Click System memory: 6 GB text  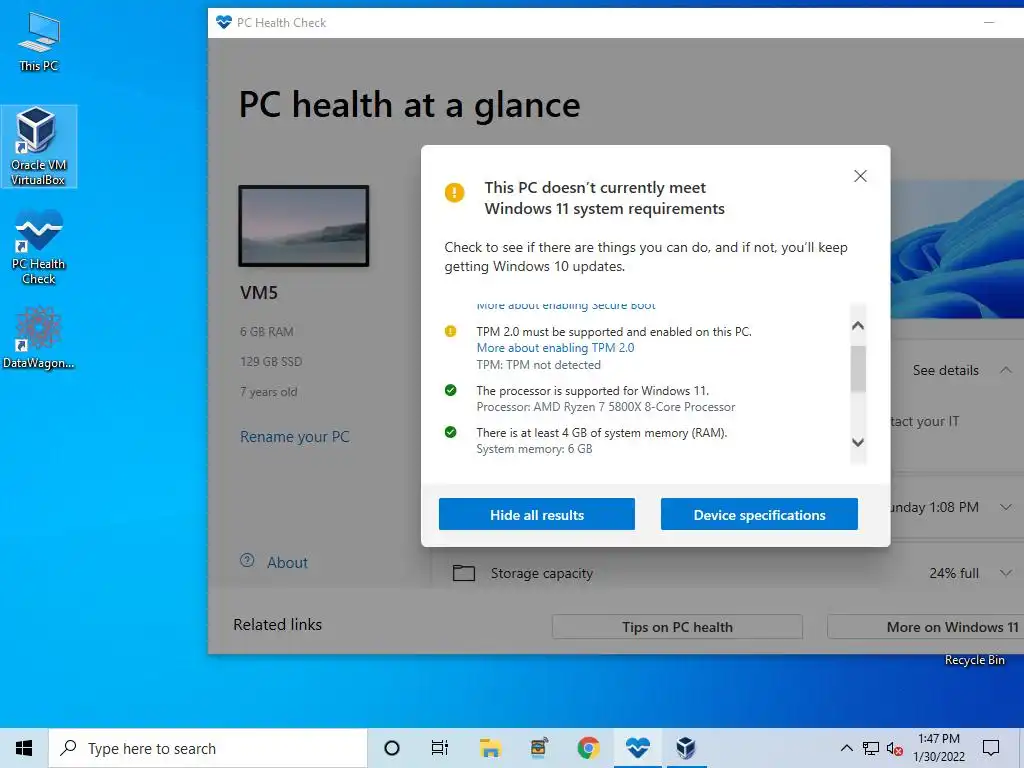click(x=534, y=449)
